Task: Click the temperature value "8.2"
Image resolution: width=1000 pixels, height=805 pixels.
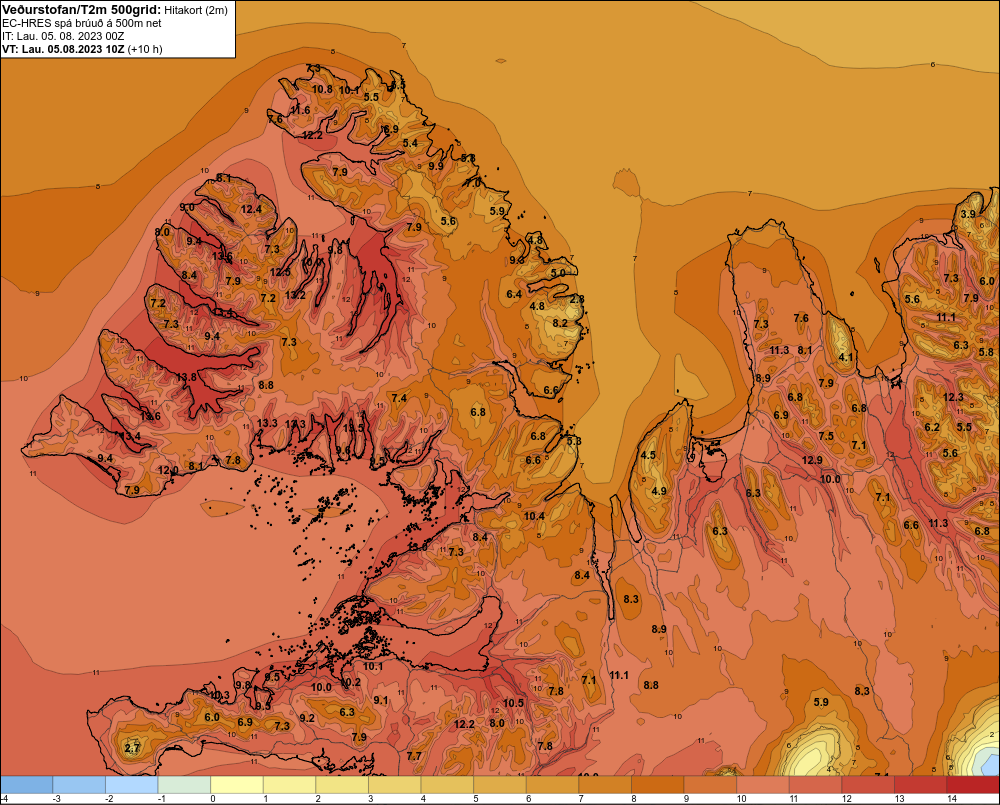Action: [x=560, y=323]
